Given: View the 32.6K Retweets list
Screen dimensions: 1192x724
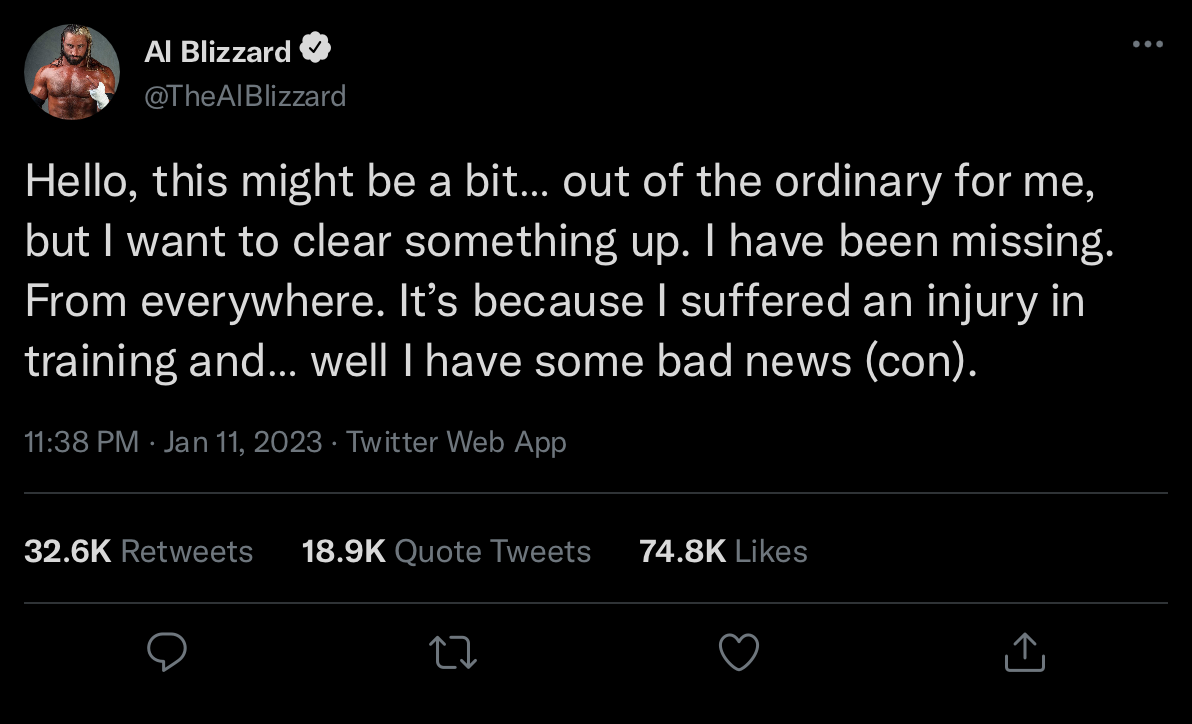Looking at the screenshot, I should point(138,551).
